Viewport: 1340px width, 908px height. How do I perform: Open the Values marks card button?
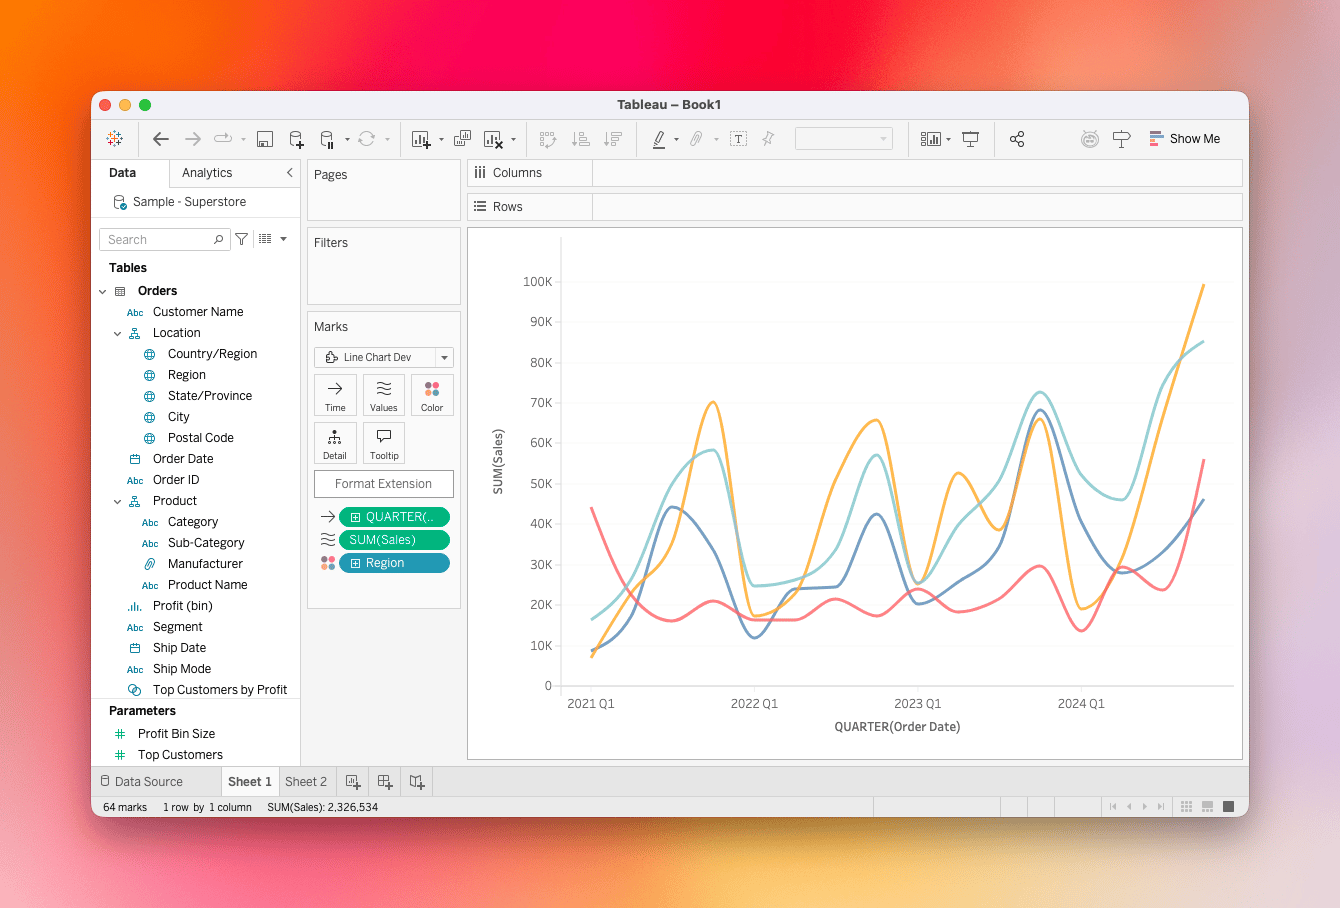coord(384,395)
